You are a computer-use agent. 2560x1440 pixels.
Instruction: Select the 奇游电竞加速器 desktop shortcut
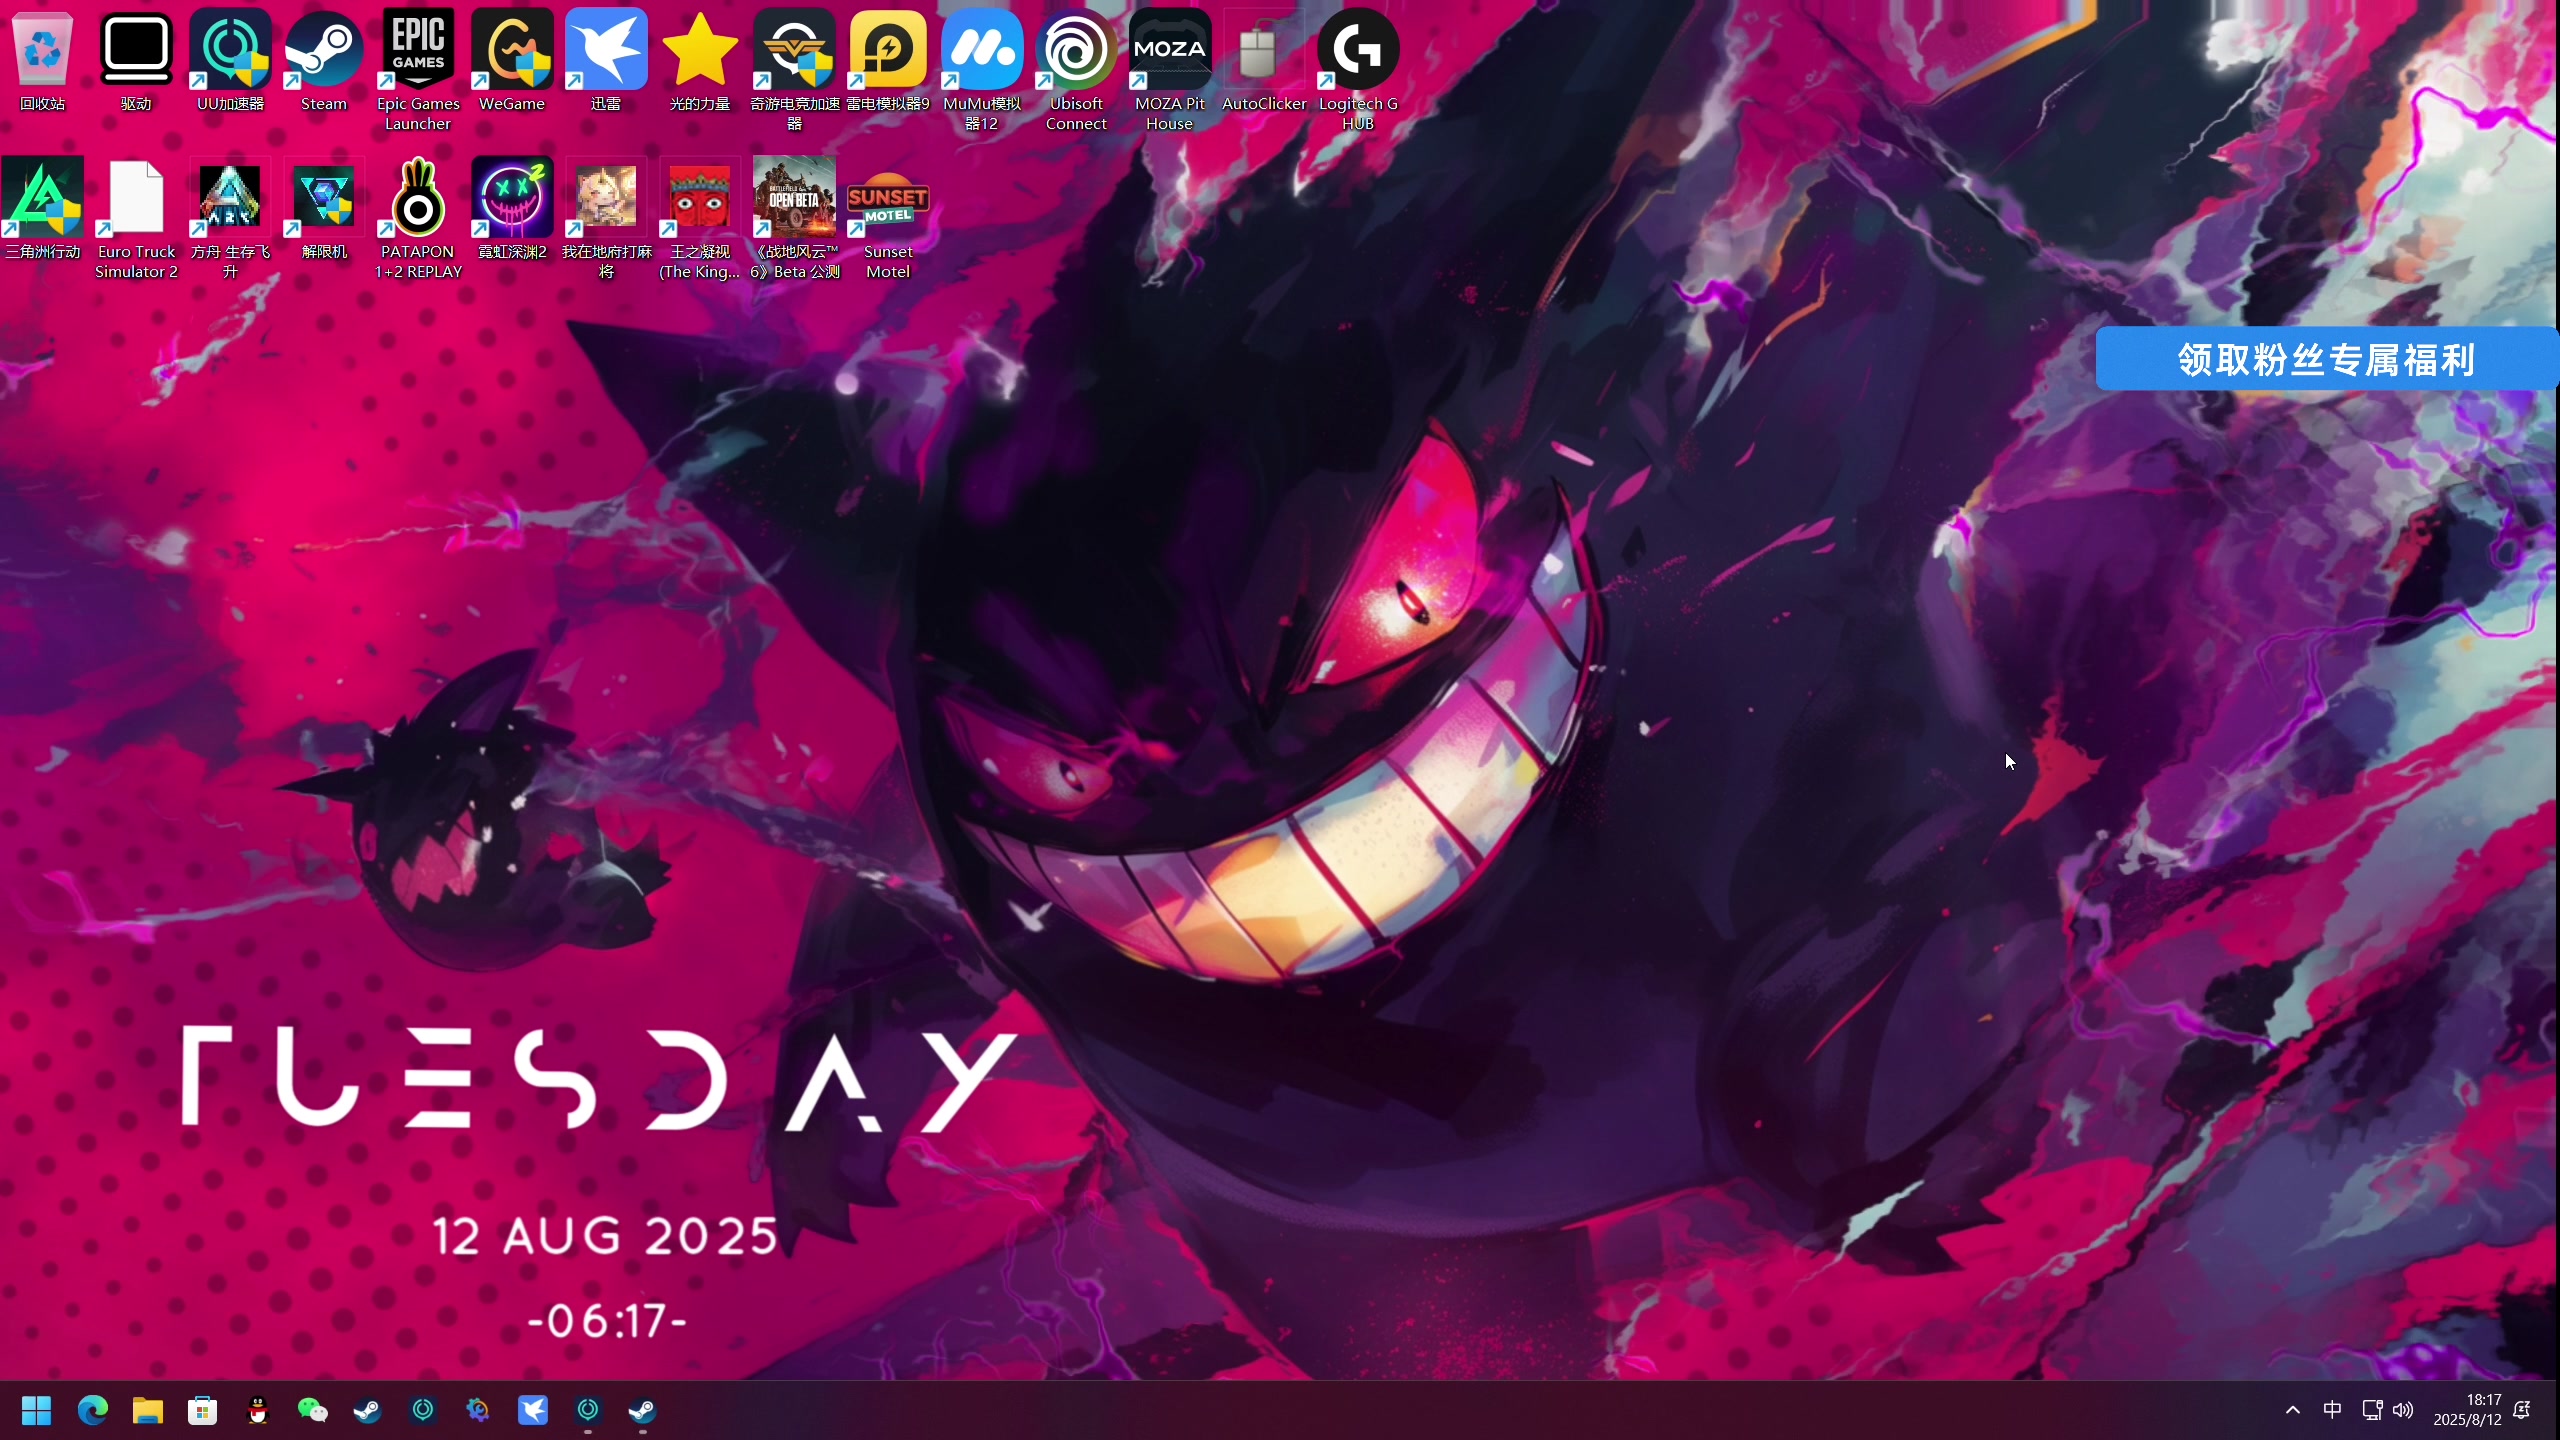[x=794, y=70]
